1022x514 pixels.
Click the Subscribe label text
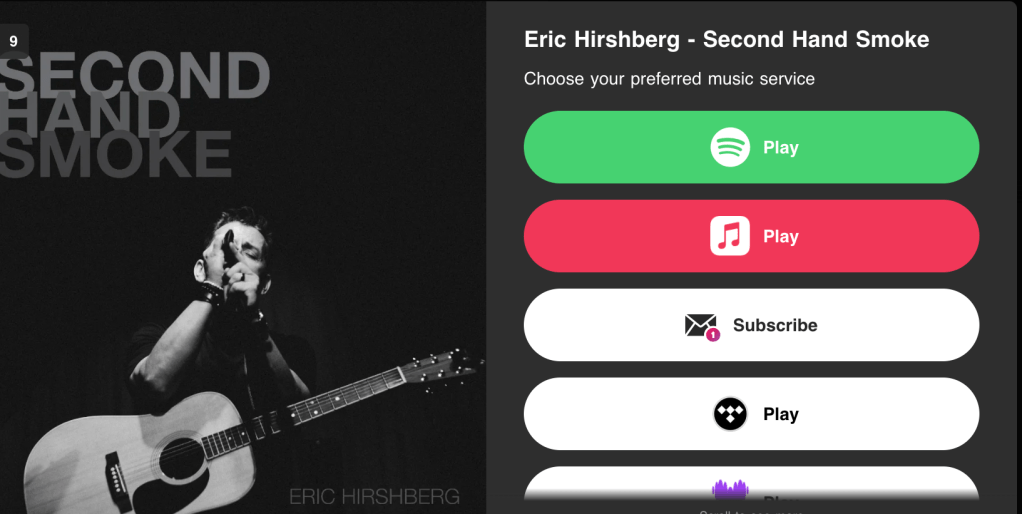pyautogui.click(x=775, y=325)
